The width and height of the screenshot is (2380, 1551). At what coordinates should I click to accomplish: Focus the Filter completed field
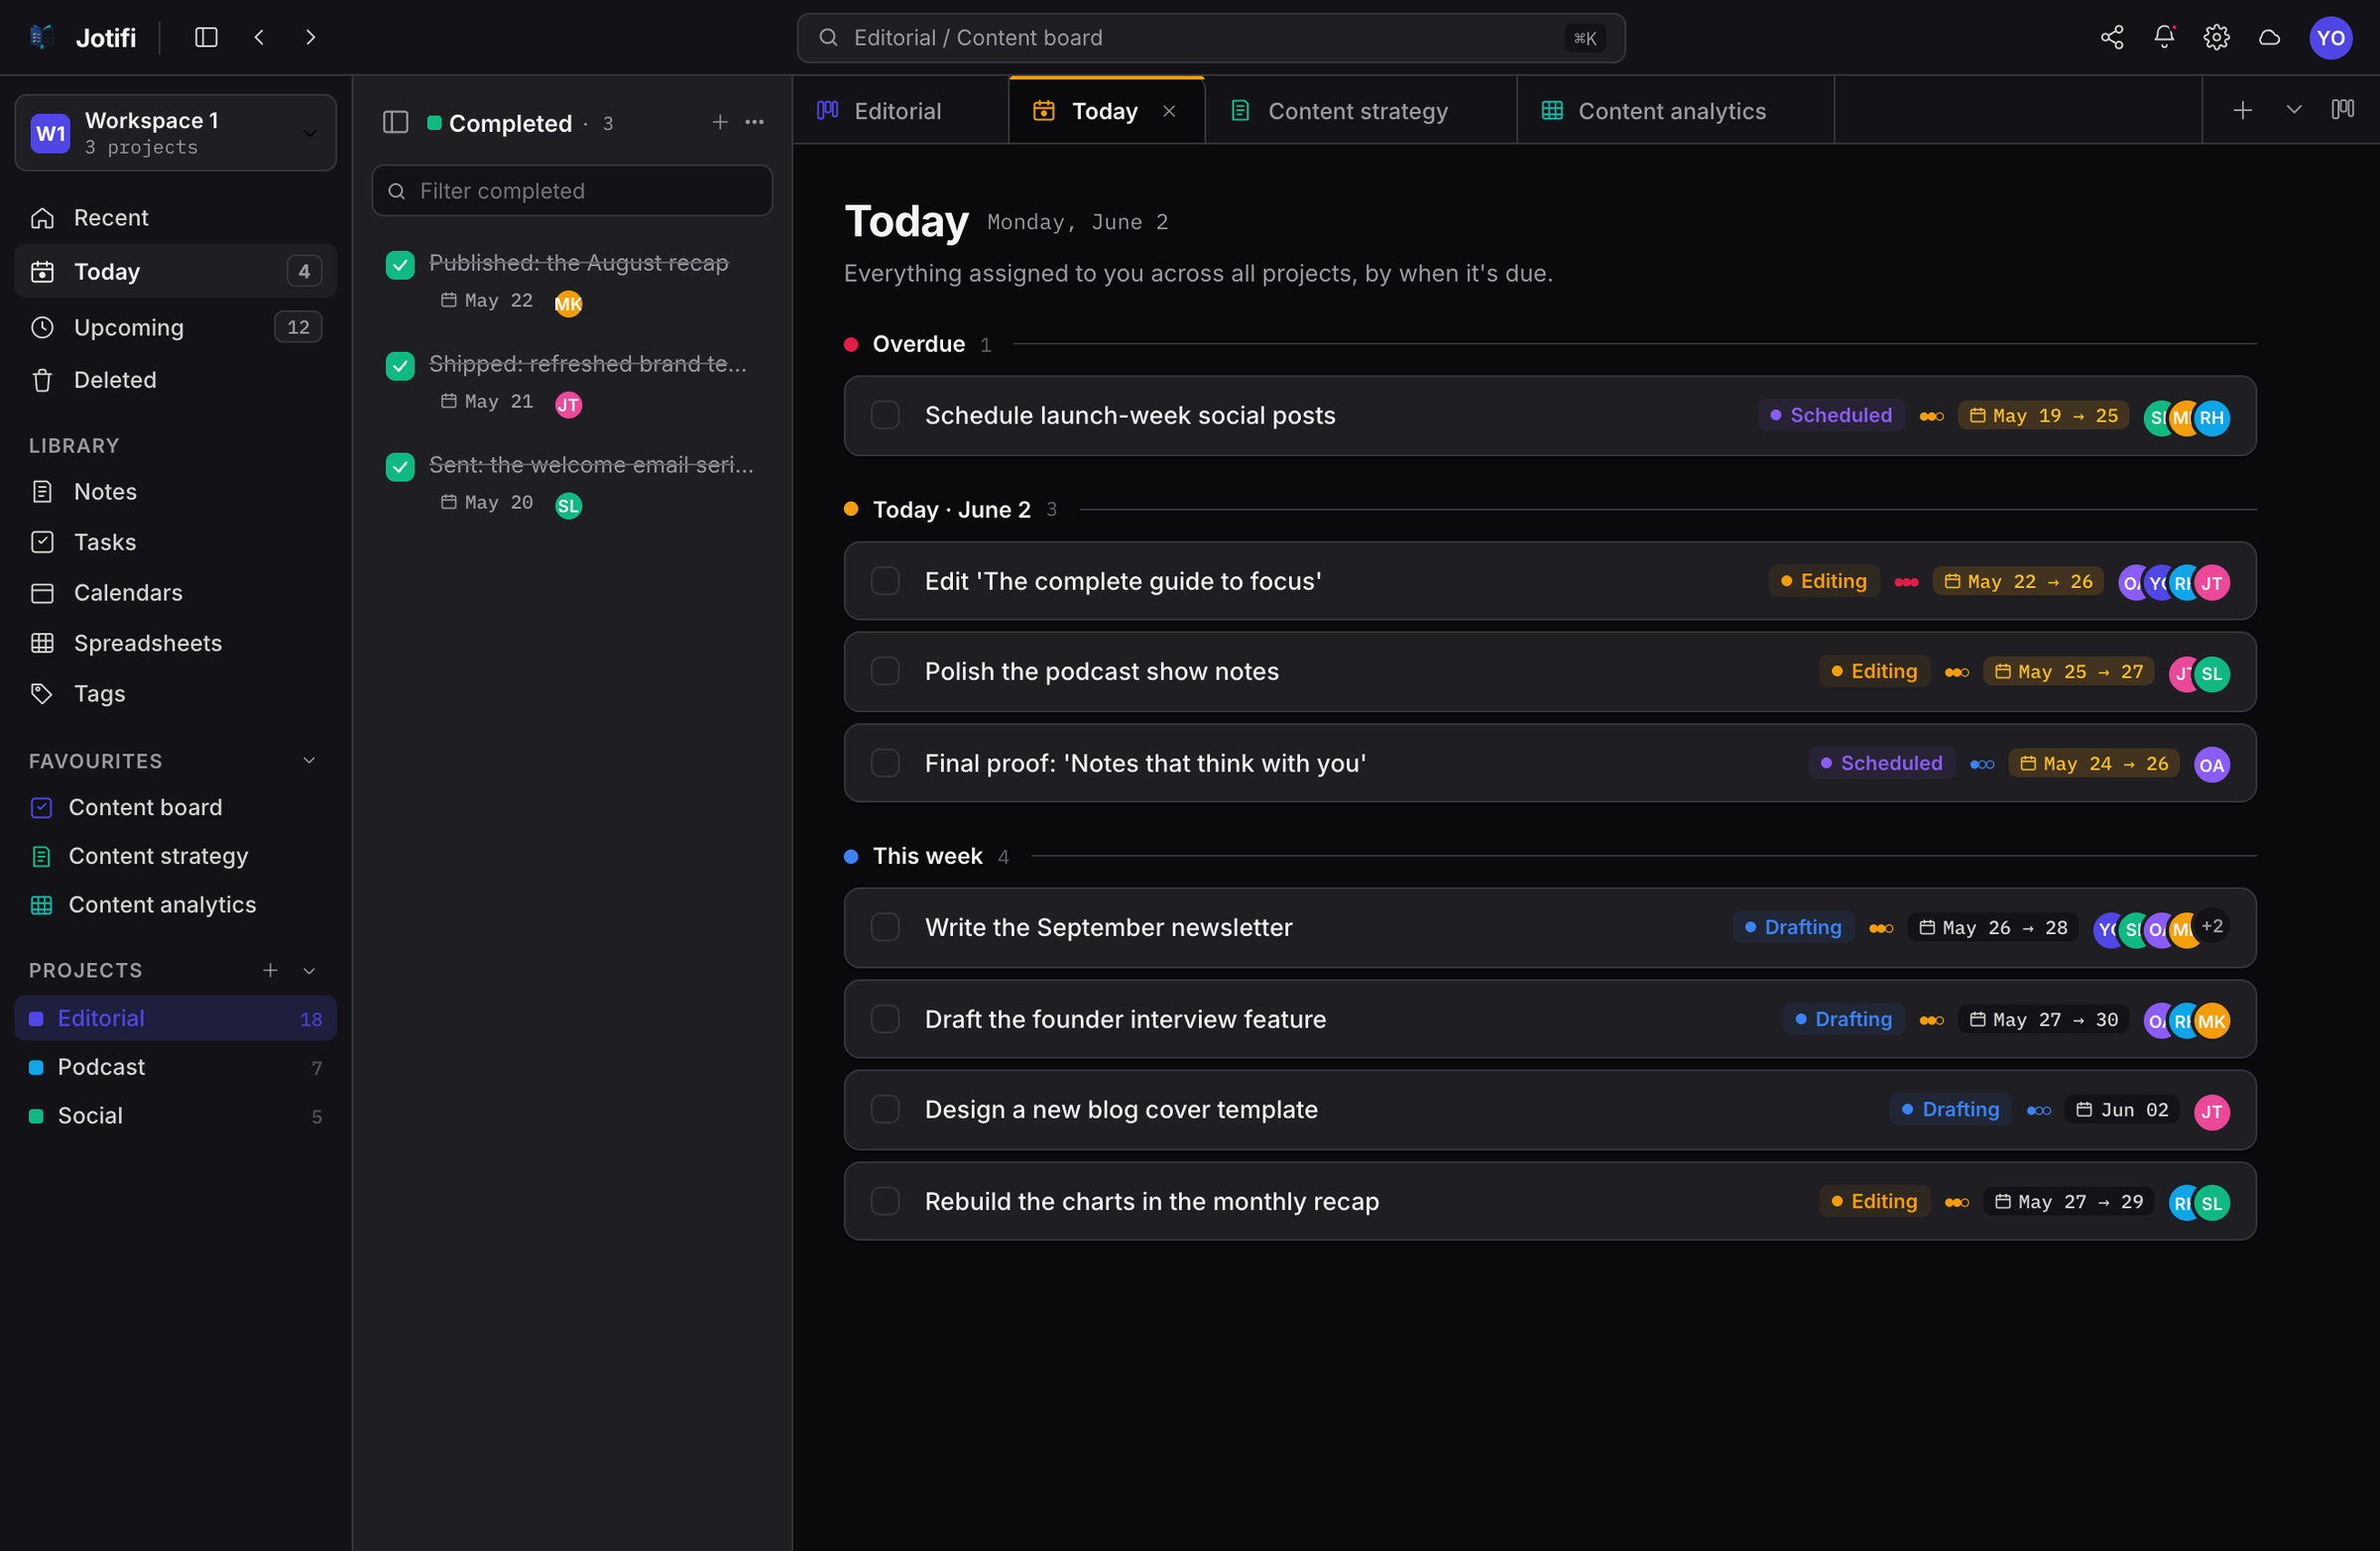click(x=572, y=190)
